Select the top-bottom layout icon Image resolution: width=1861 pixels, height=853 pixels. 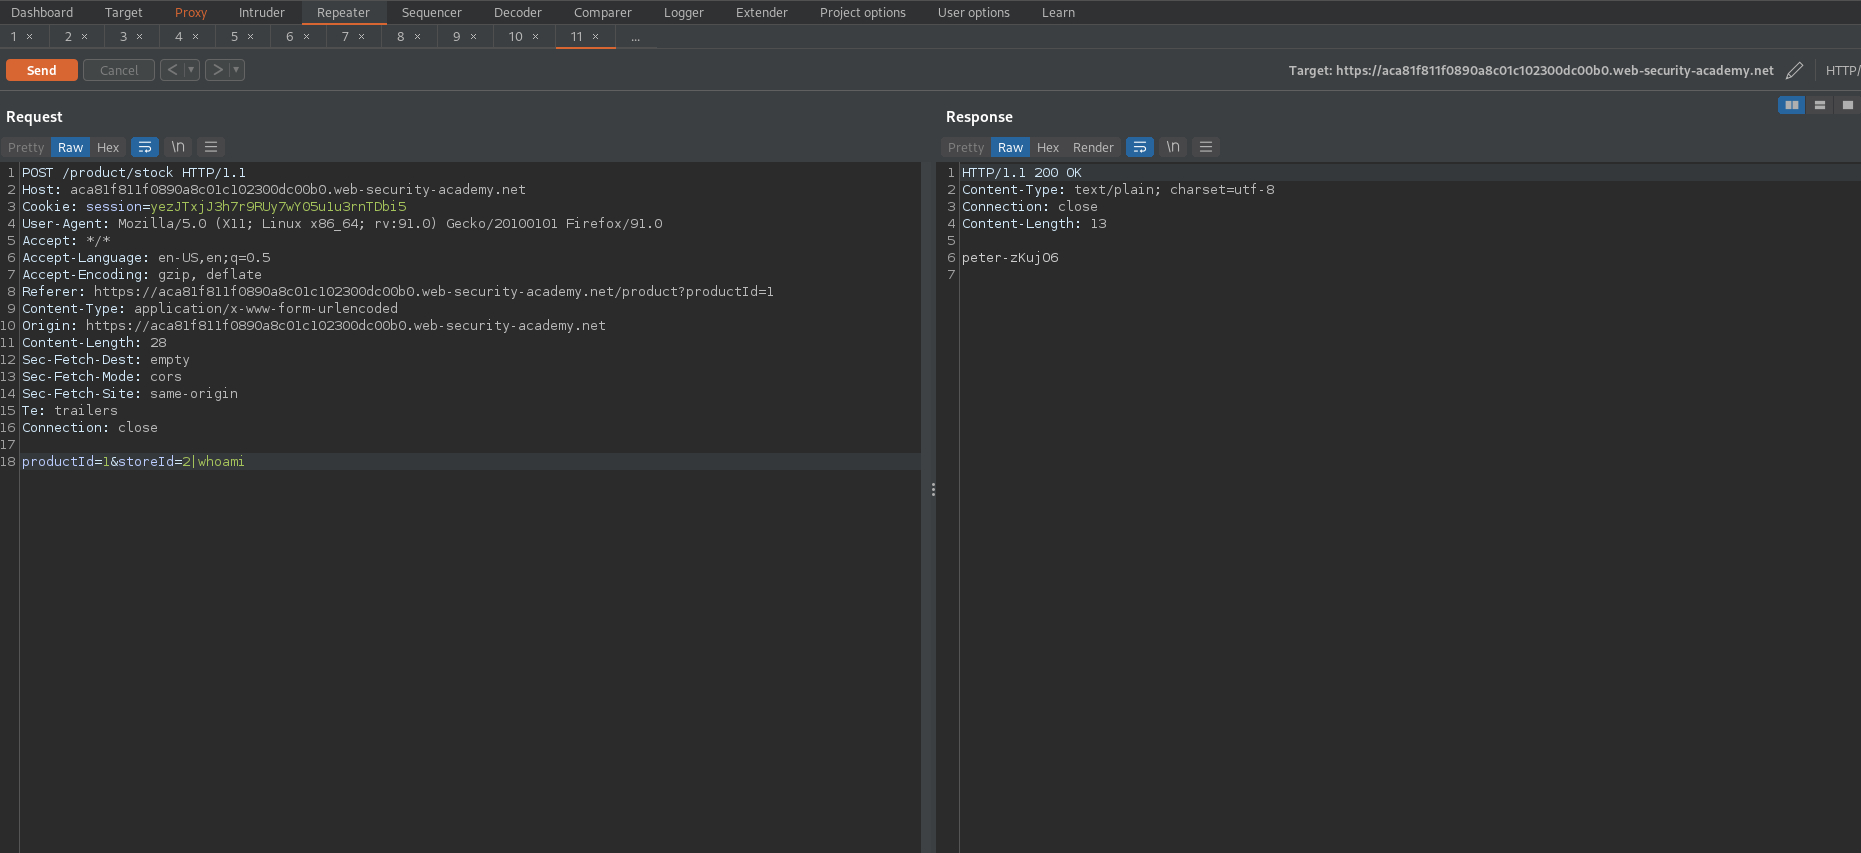1820,105
